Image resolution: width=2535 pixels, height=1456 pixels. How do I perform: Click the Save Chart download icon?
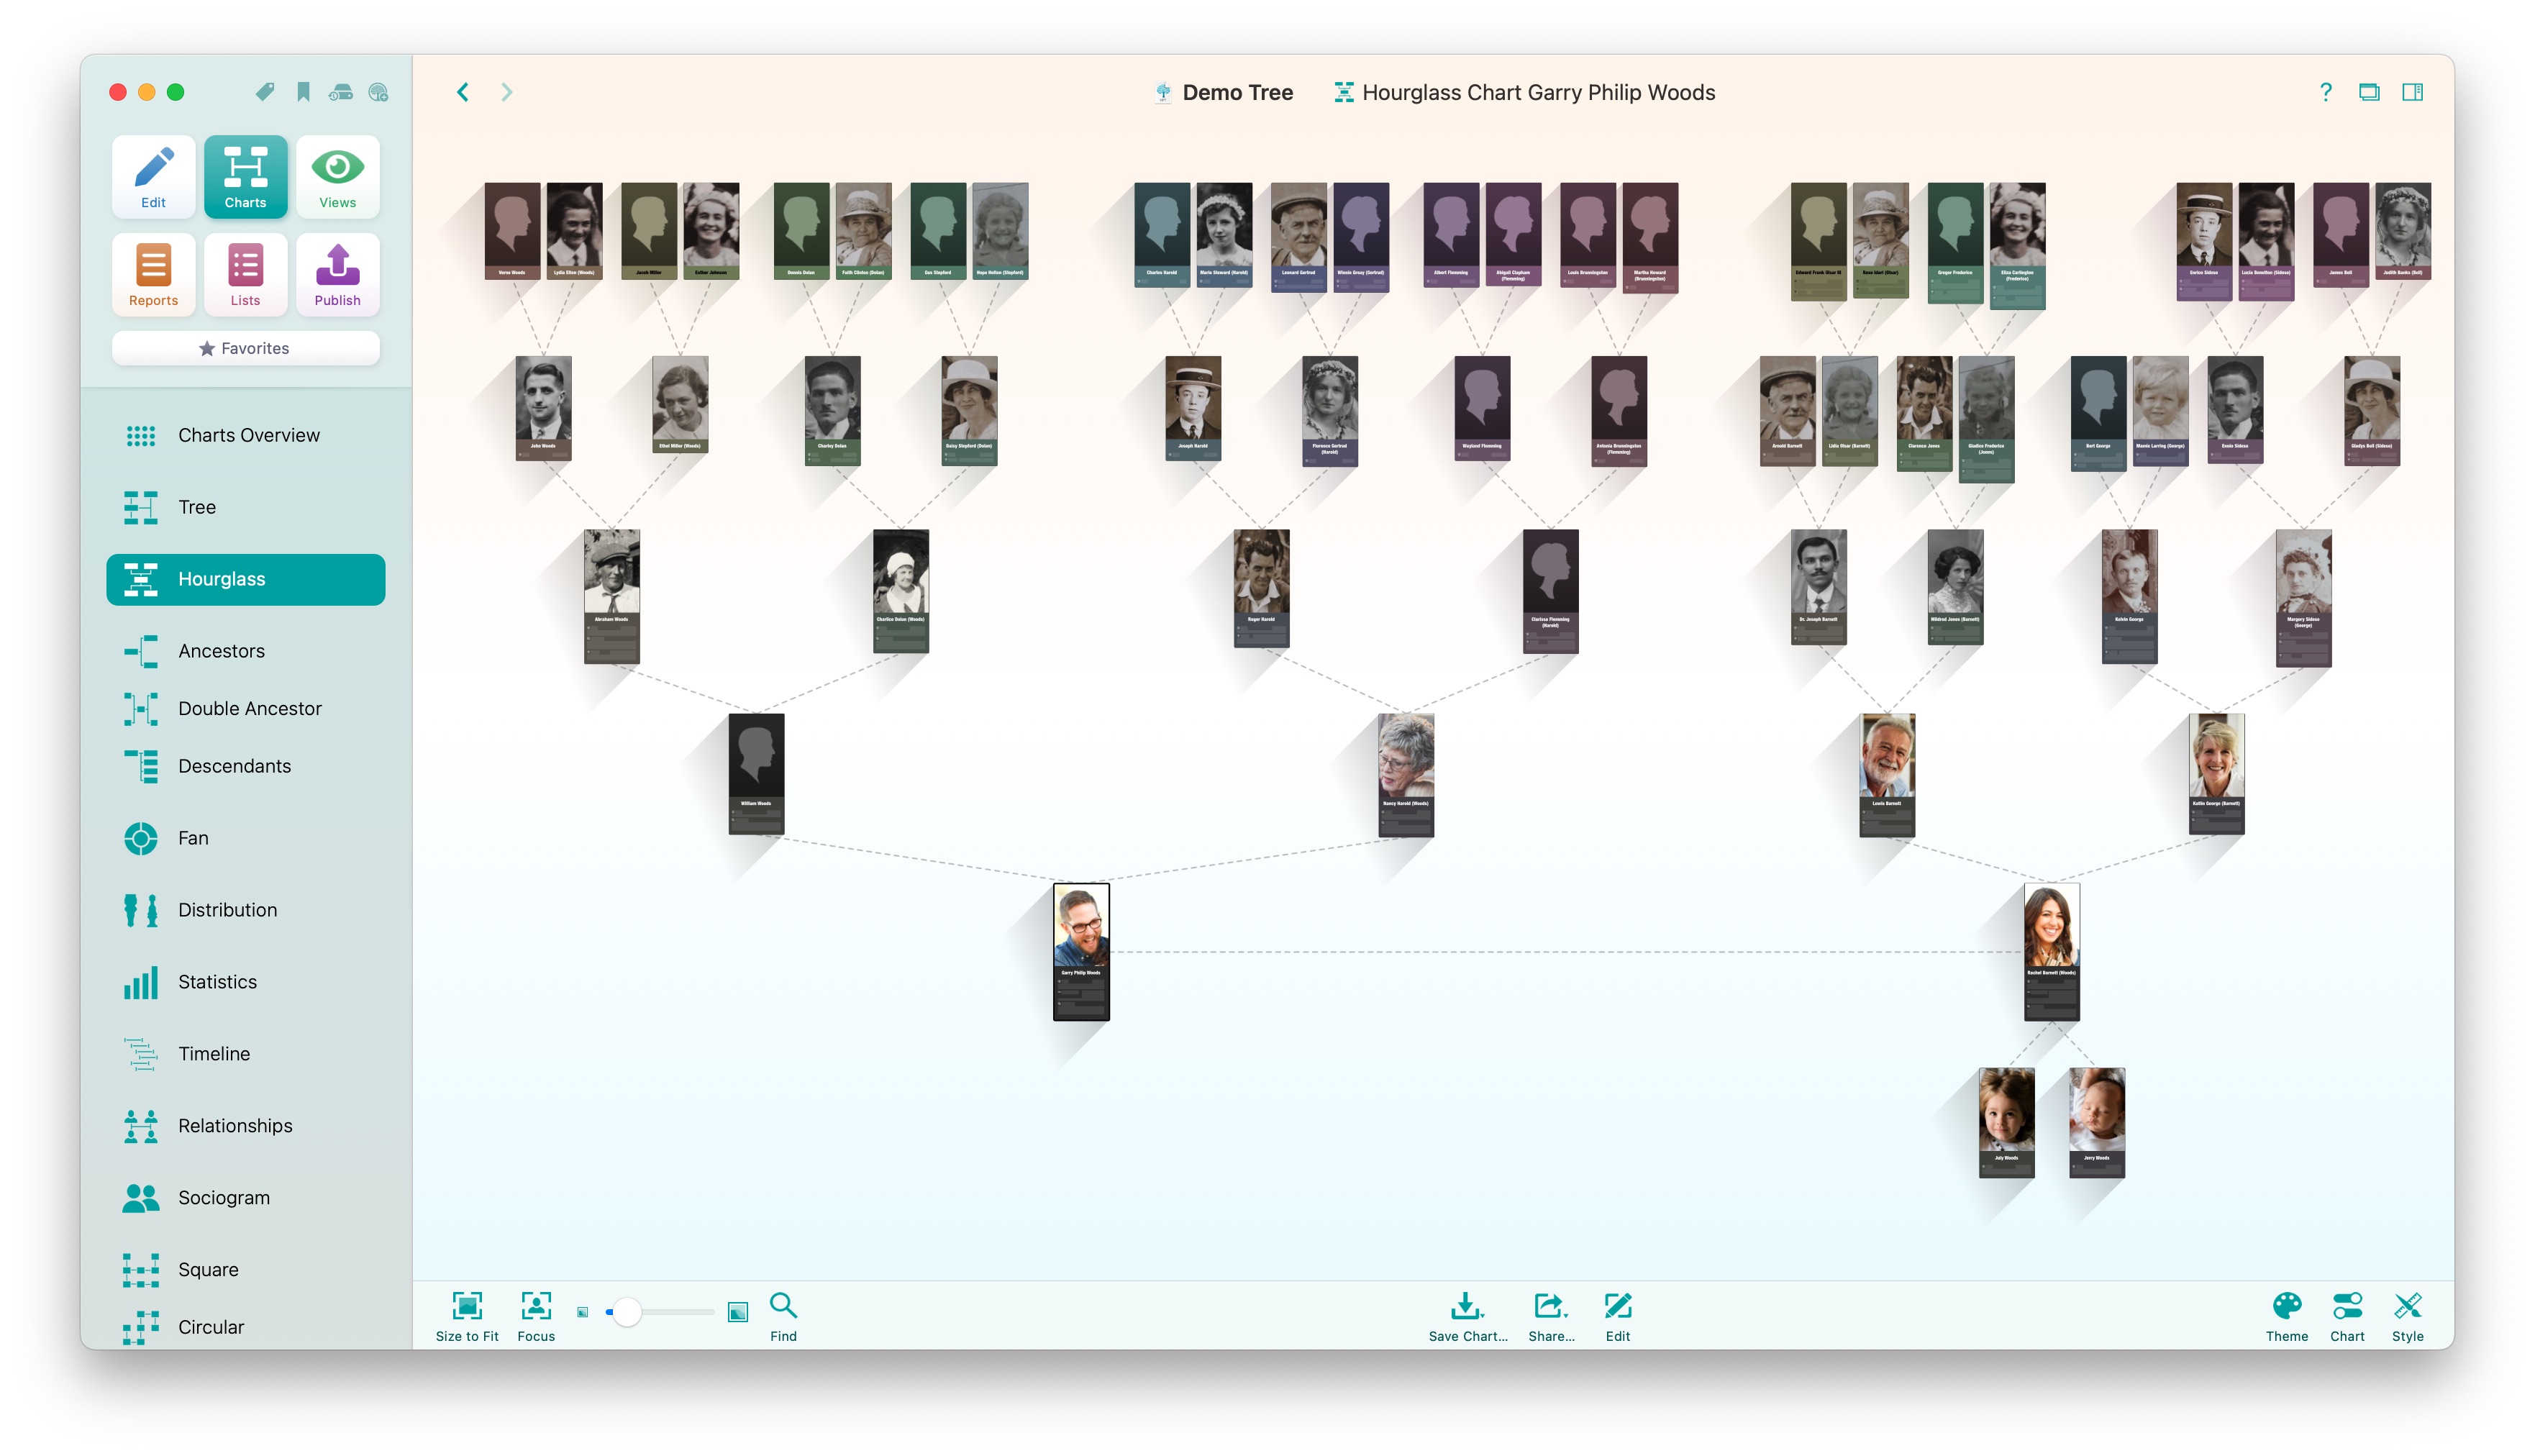pos(1466,1306)
